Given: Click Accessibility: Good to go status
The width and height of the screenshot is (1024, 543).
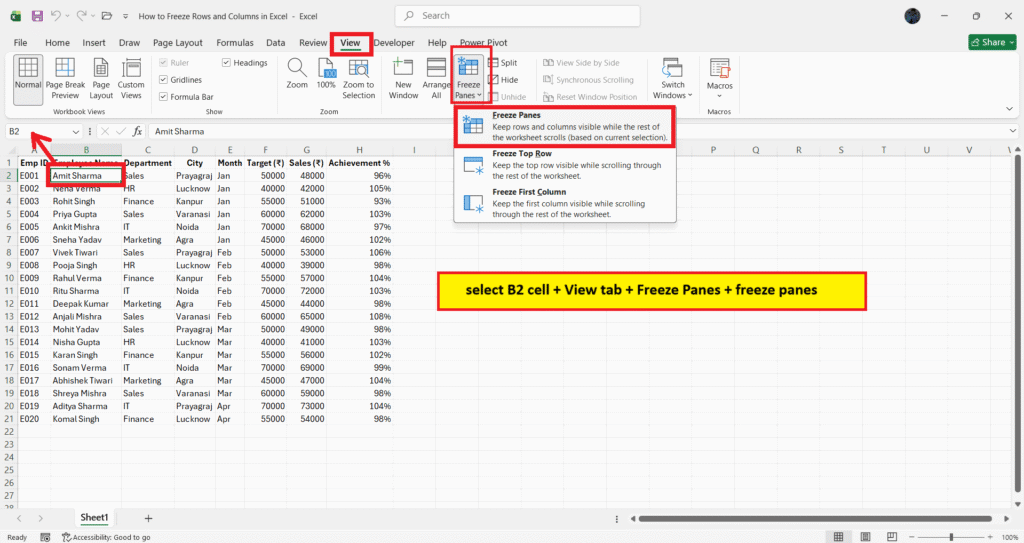Looking at the screenshot, I should 106,537.
